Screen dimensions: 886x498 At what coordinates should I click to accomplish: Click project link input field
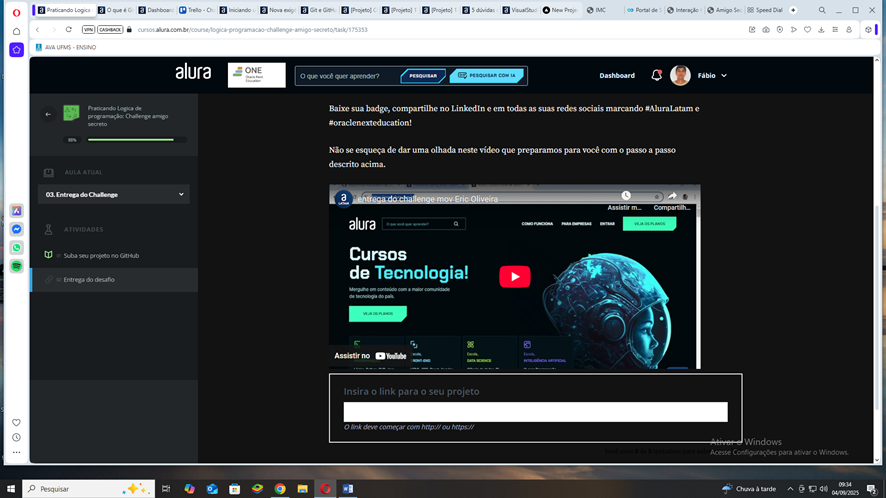[535, 412]
